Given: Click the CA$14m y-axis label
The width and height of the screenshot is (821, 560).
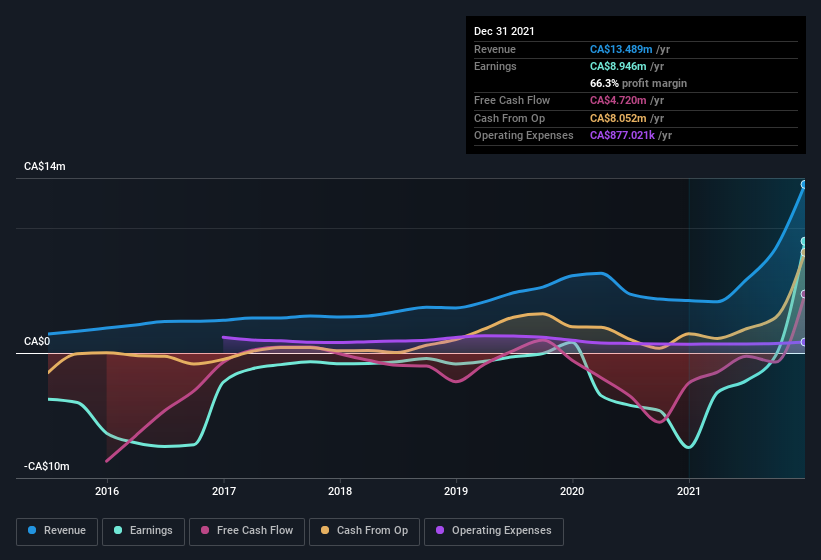Looking at the screenshot, I should [45, 167].
